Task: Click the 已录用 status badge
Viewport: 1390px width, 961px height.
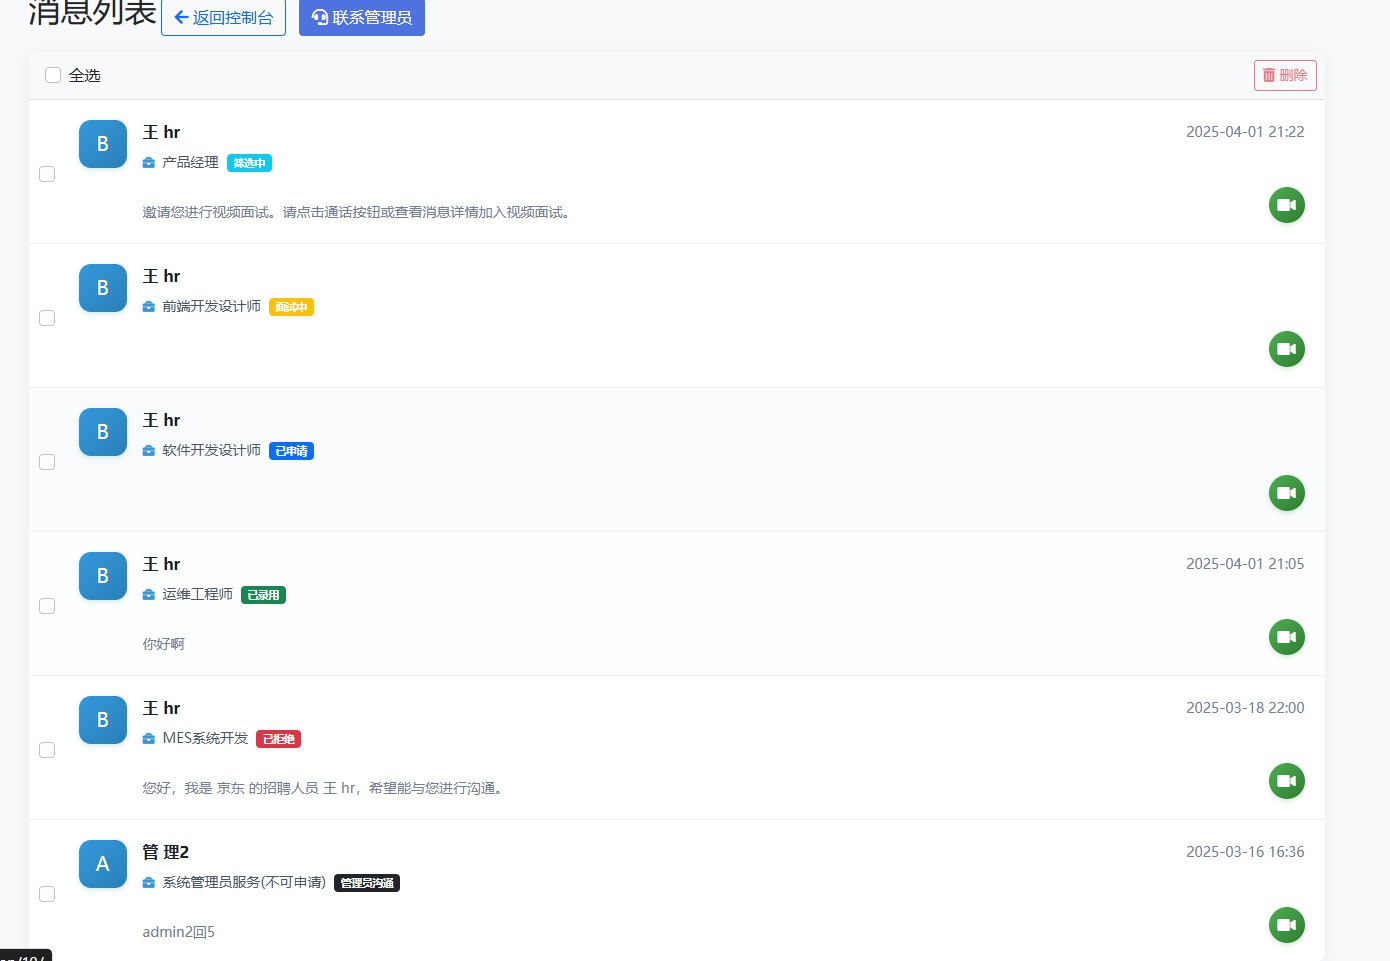Action: [x=263, y=595]
